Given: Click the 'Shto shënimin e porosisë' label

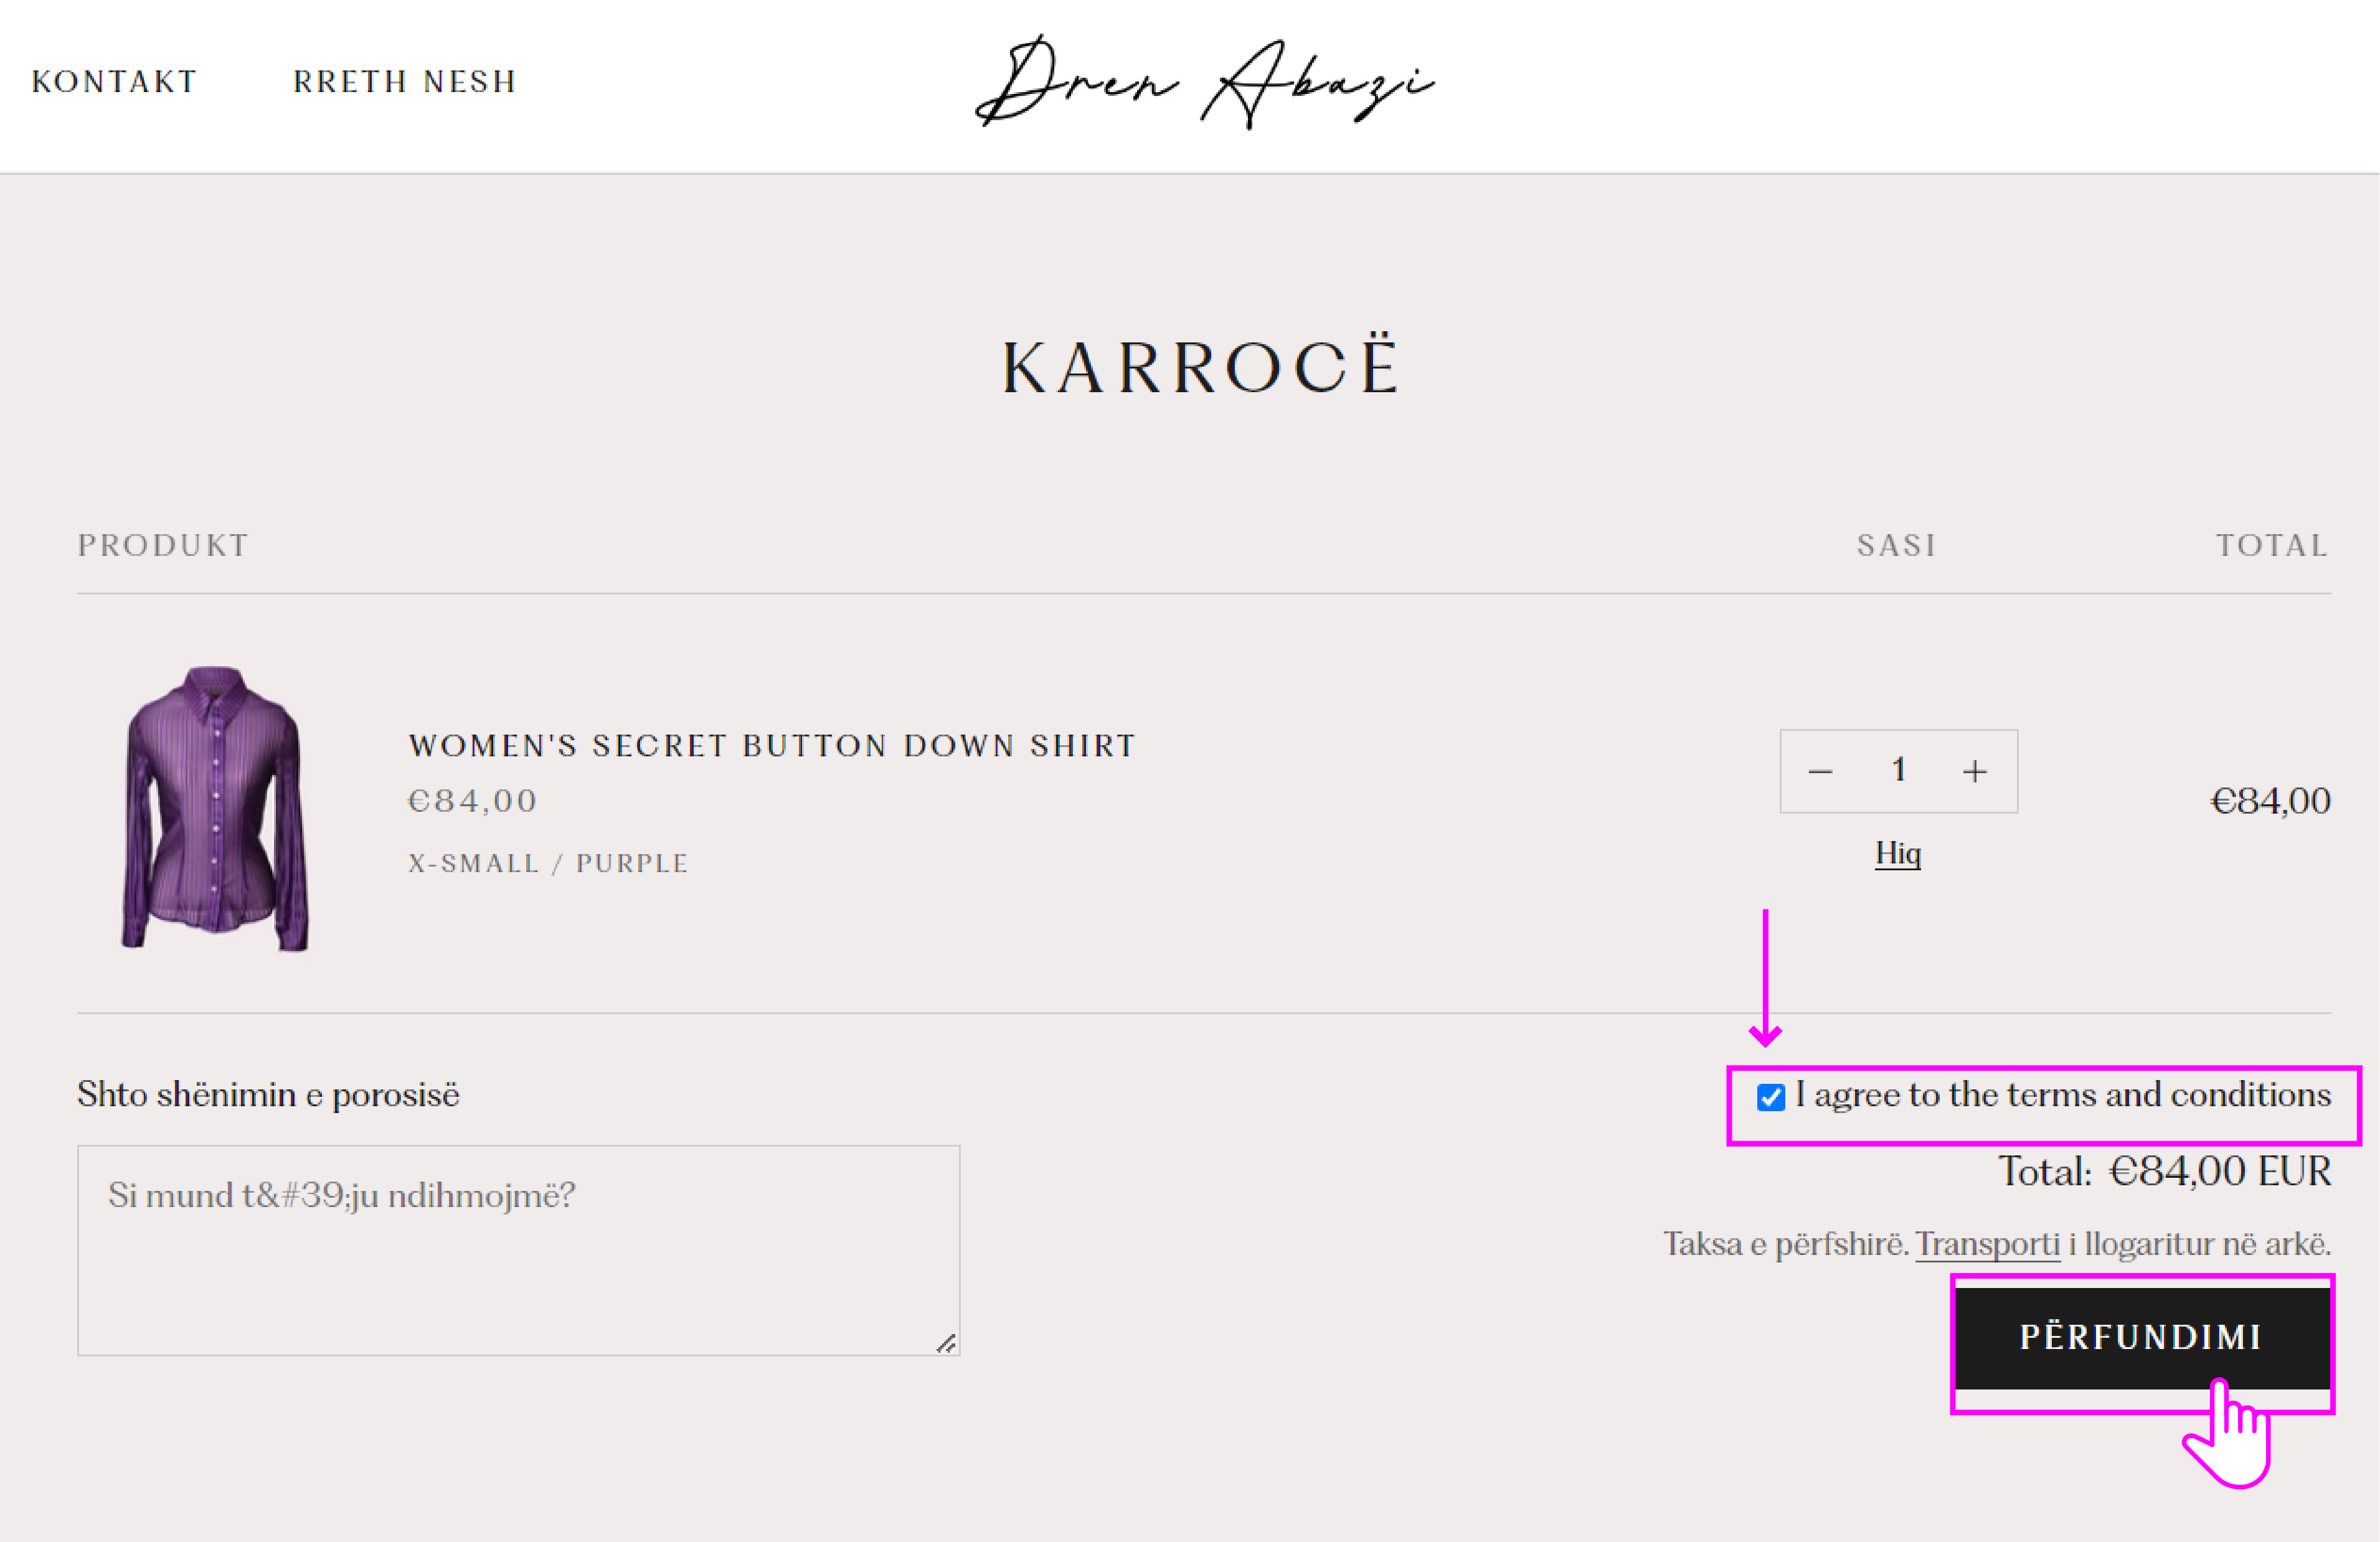Looking at the screenshot, I should tap(268, 1095).
